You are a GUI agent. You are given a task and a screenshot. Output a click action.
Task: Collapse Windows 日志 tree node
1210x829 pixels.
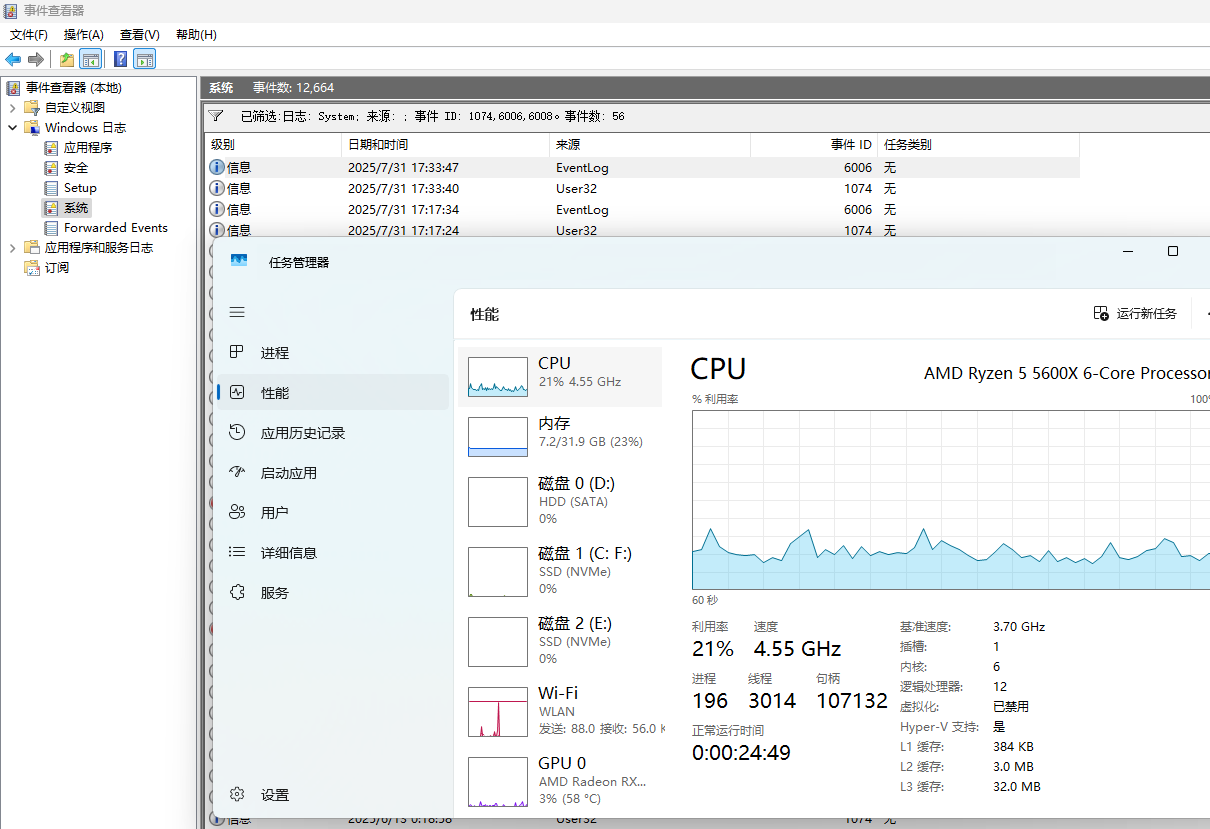coord(13,127)
